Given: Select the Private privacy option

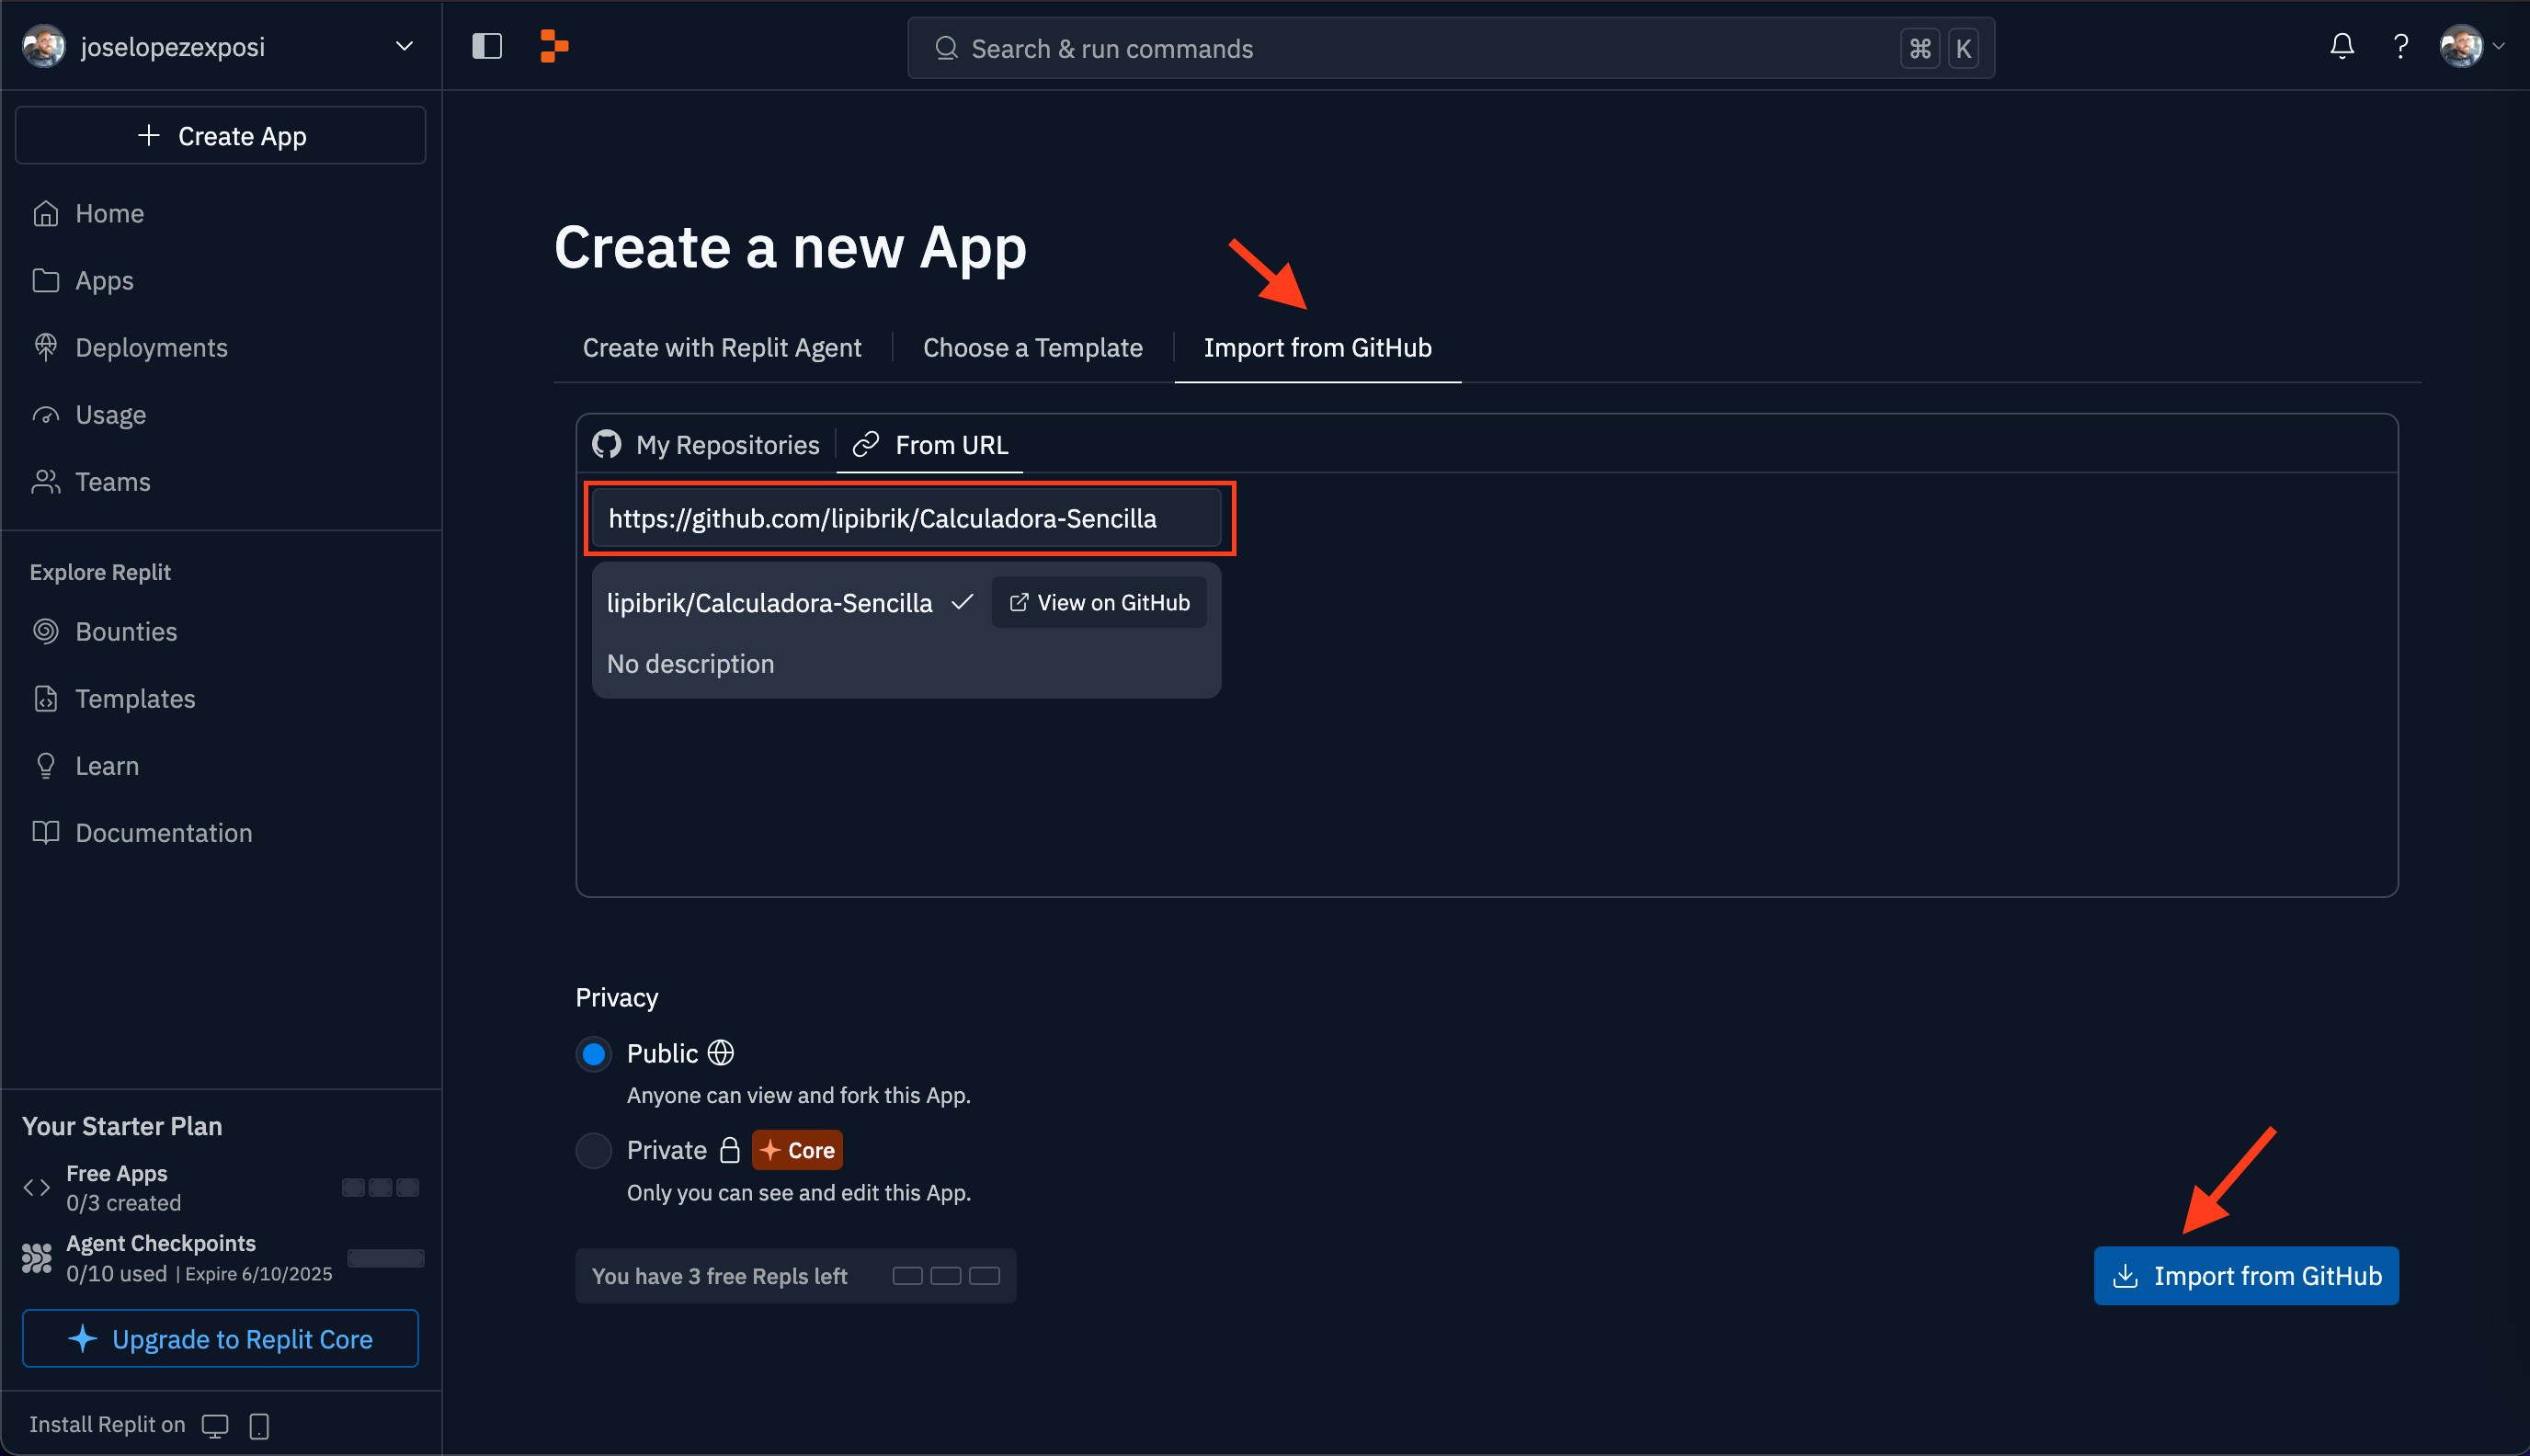Looking at the screenshot, I should 594,1150.
